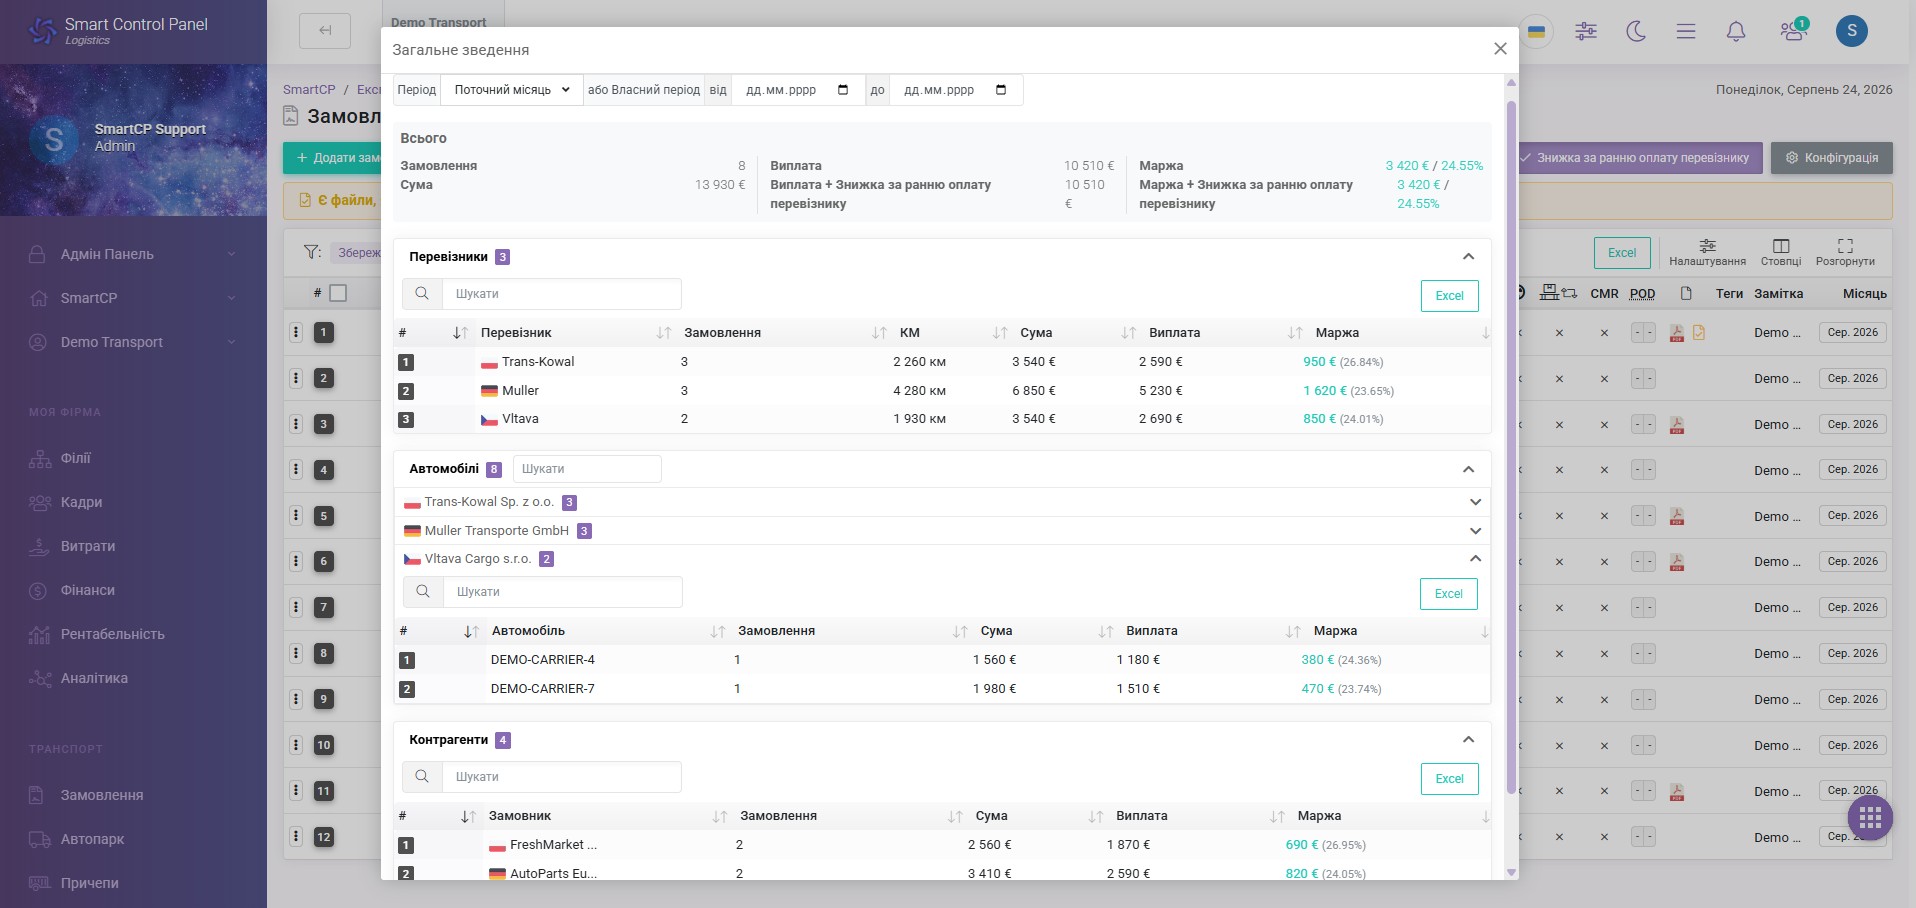Toggle dark mode moon icon
This screenshot has height=908, width=1916.
click(1636, 31)
